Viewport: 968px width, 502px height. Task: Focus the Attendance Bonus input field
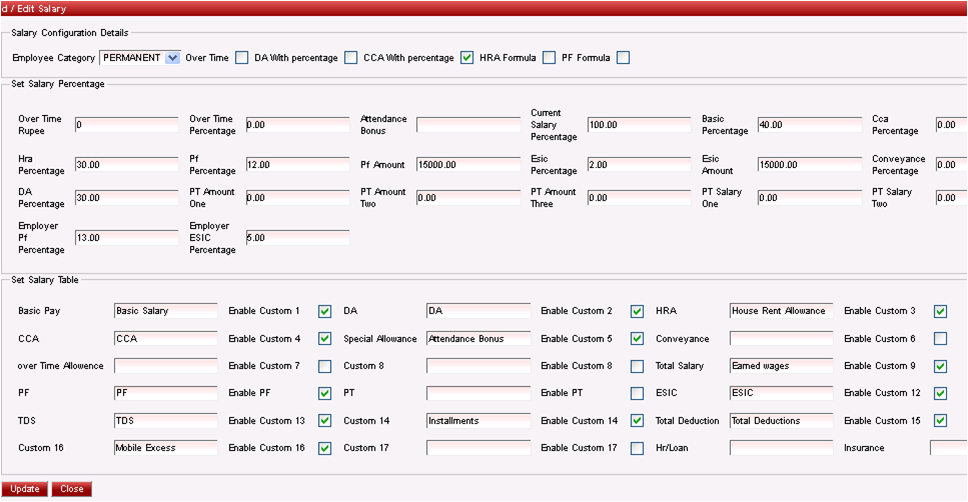(468, 125)
